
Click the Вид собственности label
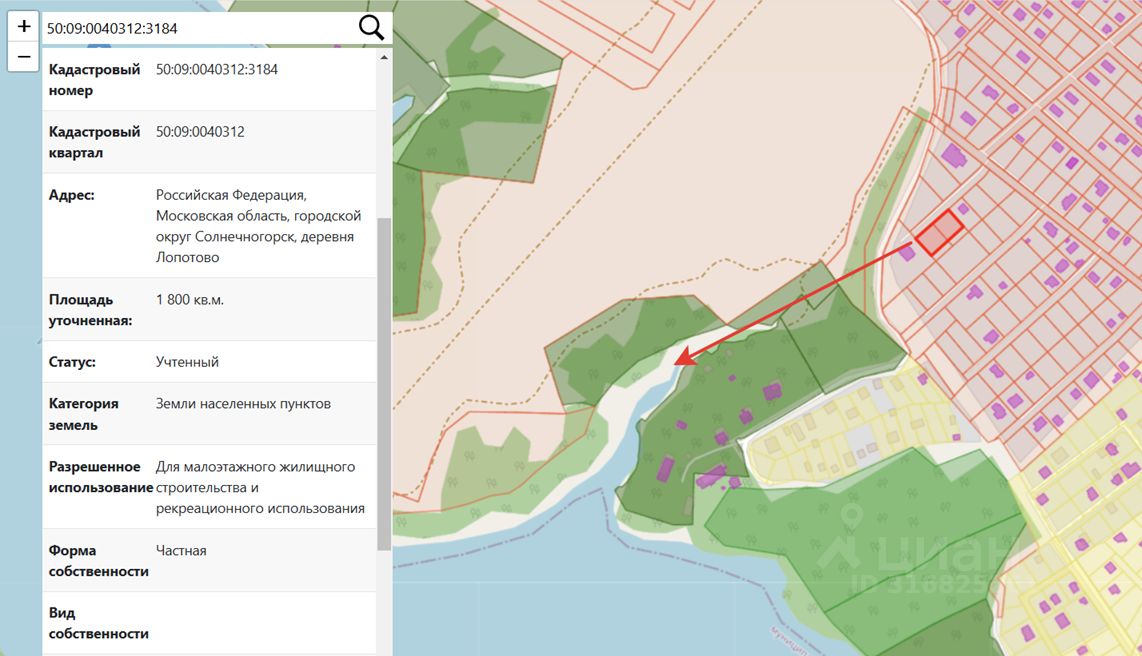[98, 623]
